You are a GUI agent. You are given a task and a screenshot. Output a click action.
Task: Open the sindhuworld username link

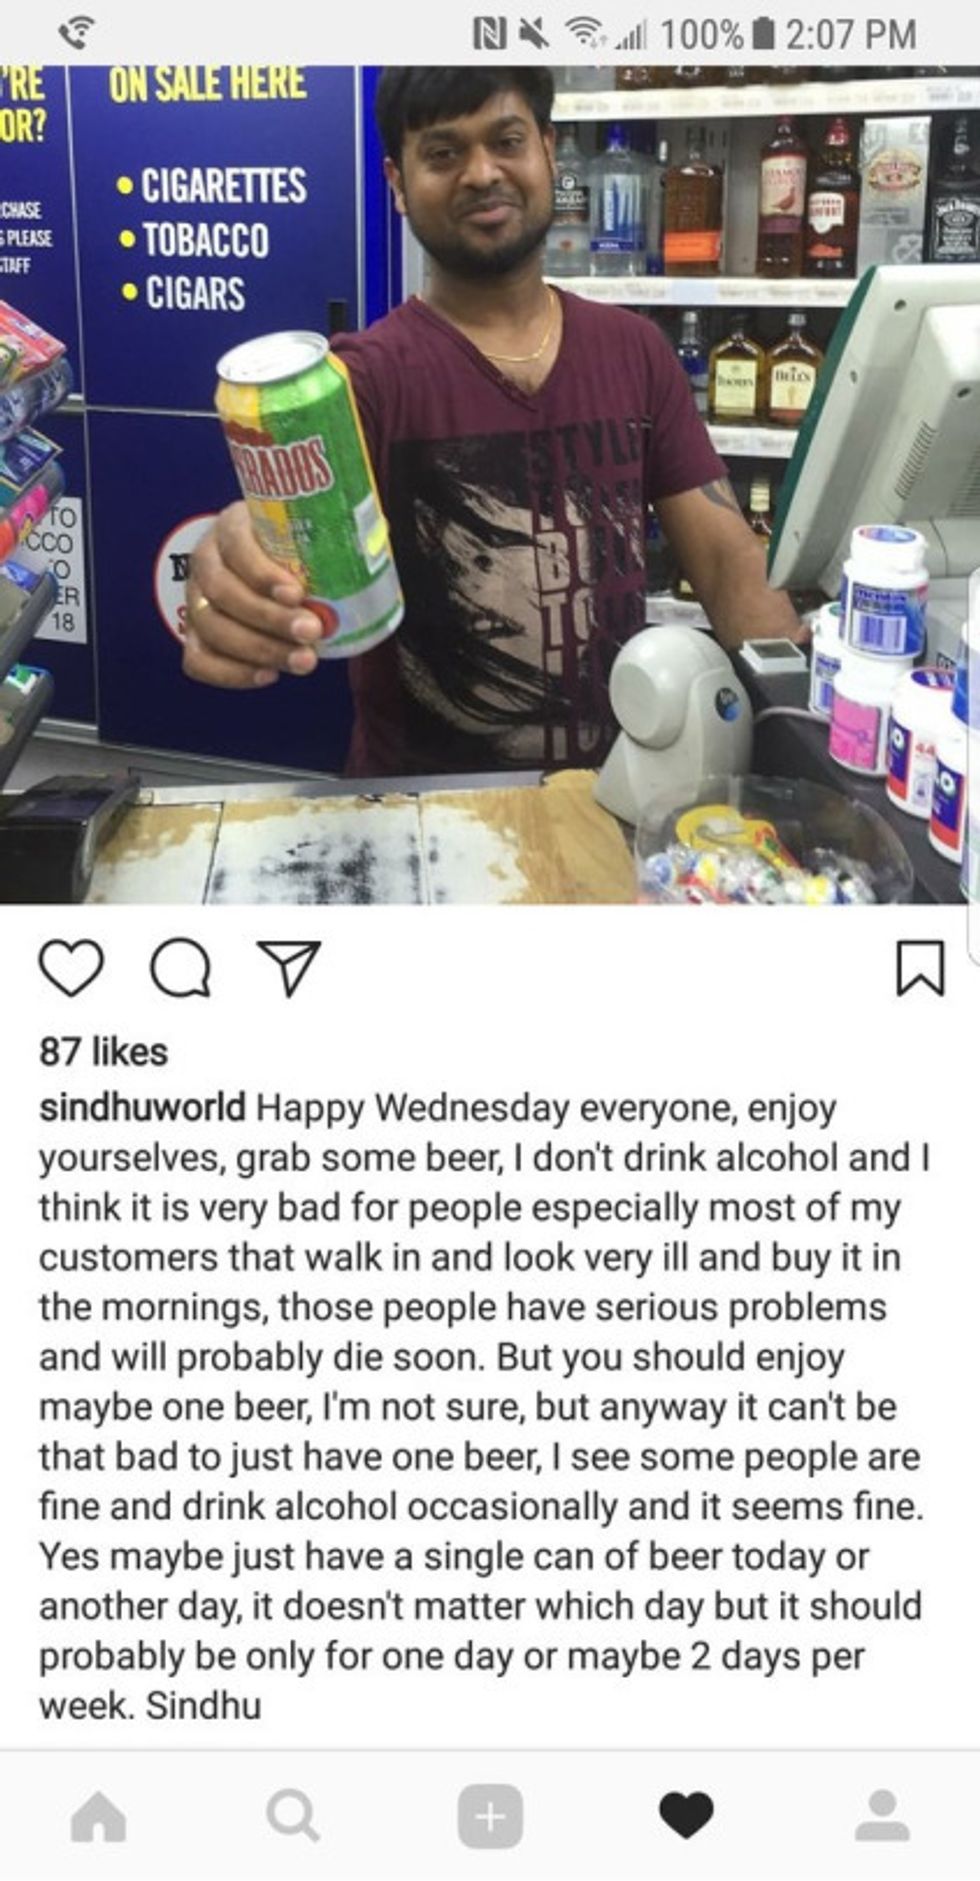tap(142, 1107)
